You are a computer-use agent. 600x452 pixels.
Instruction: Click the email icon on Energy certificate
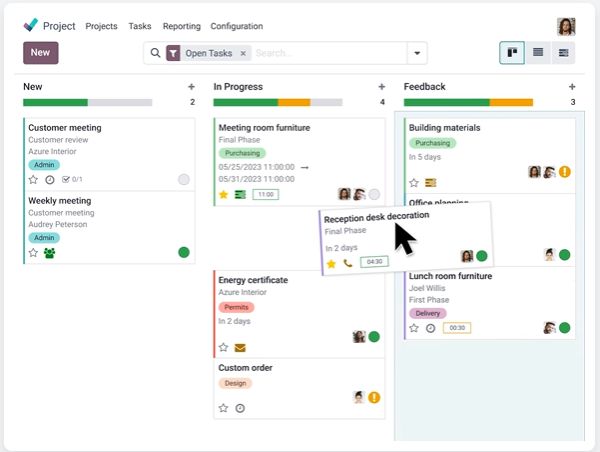(240, 348)
